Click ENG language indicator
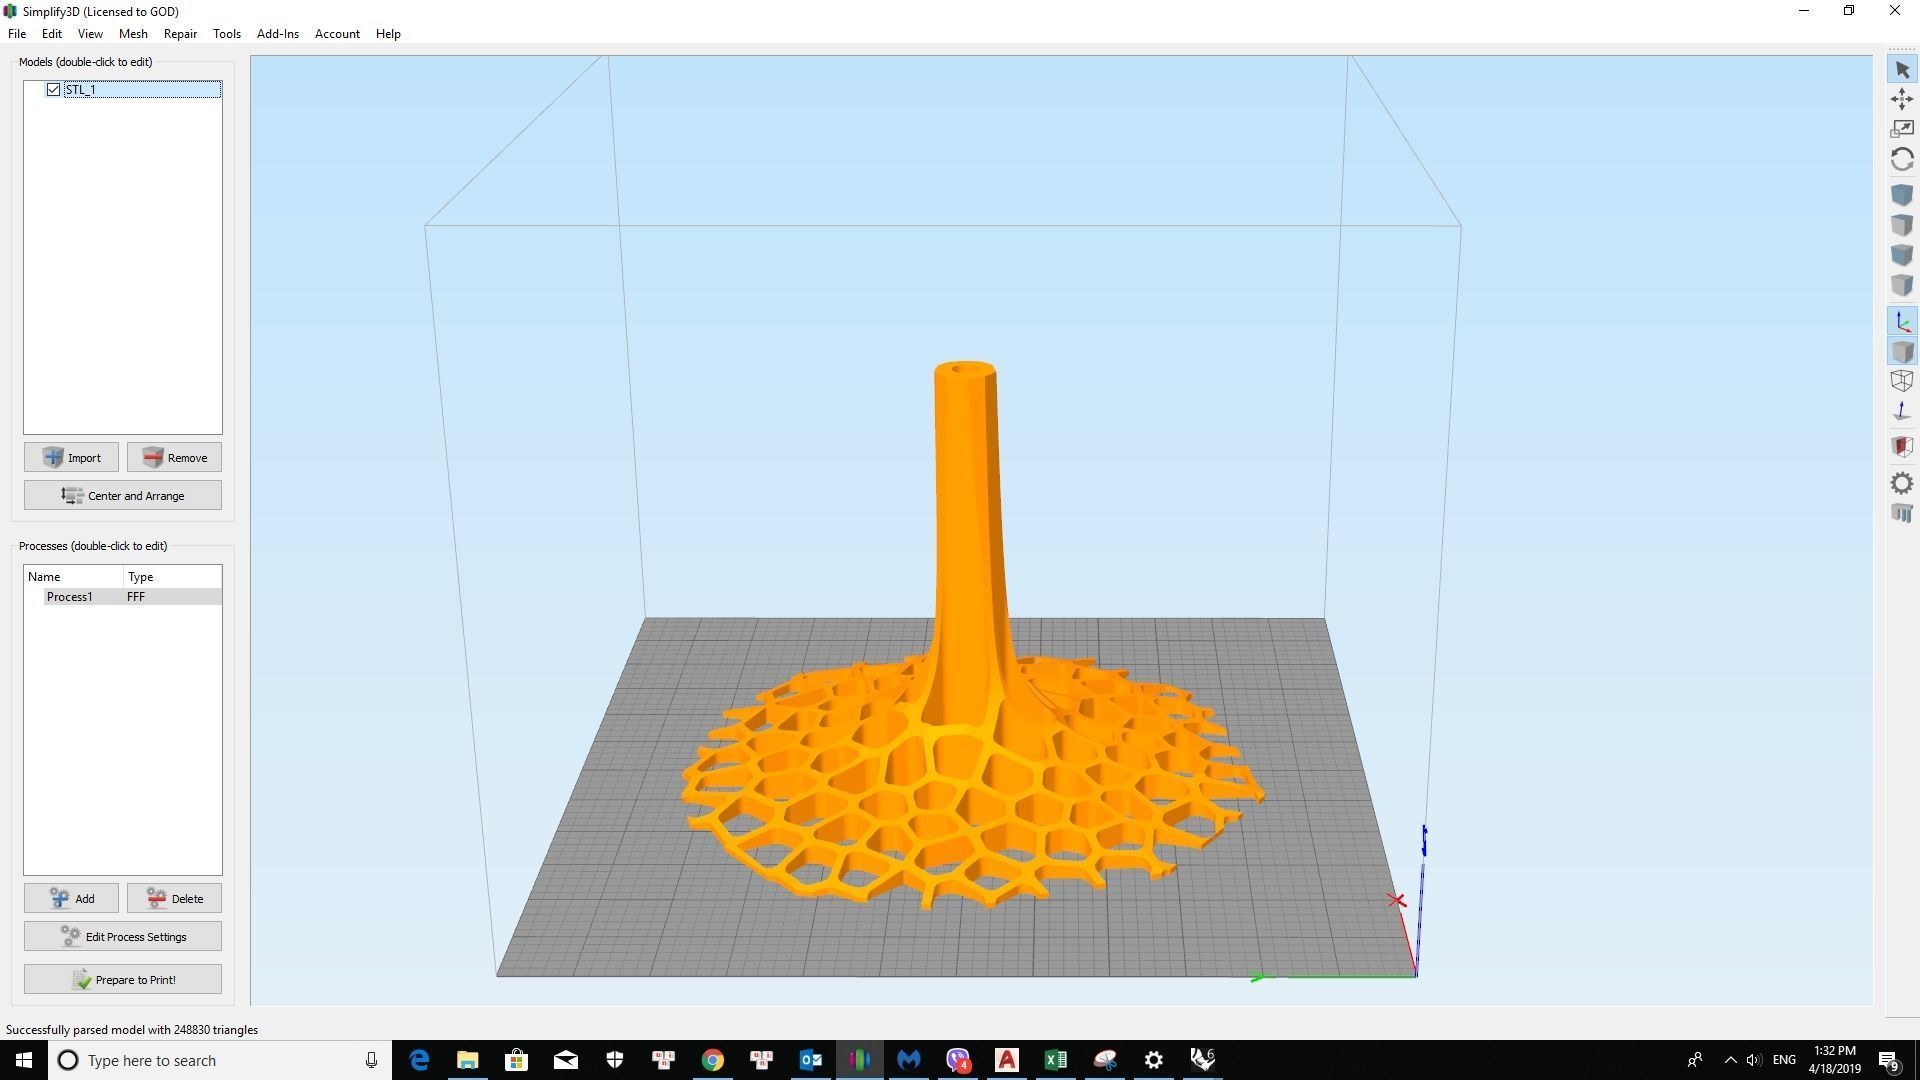This screenshot has width=1920, height=1080. coord(1784,1060)
